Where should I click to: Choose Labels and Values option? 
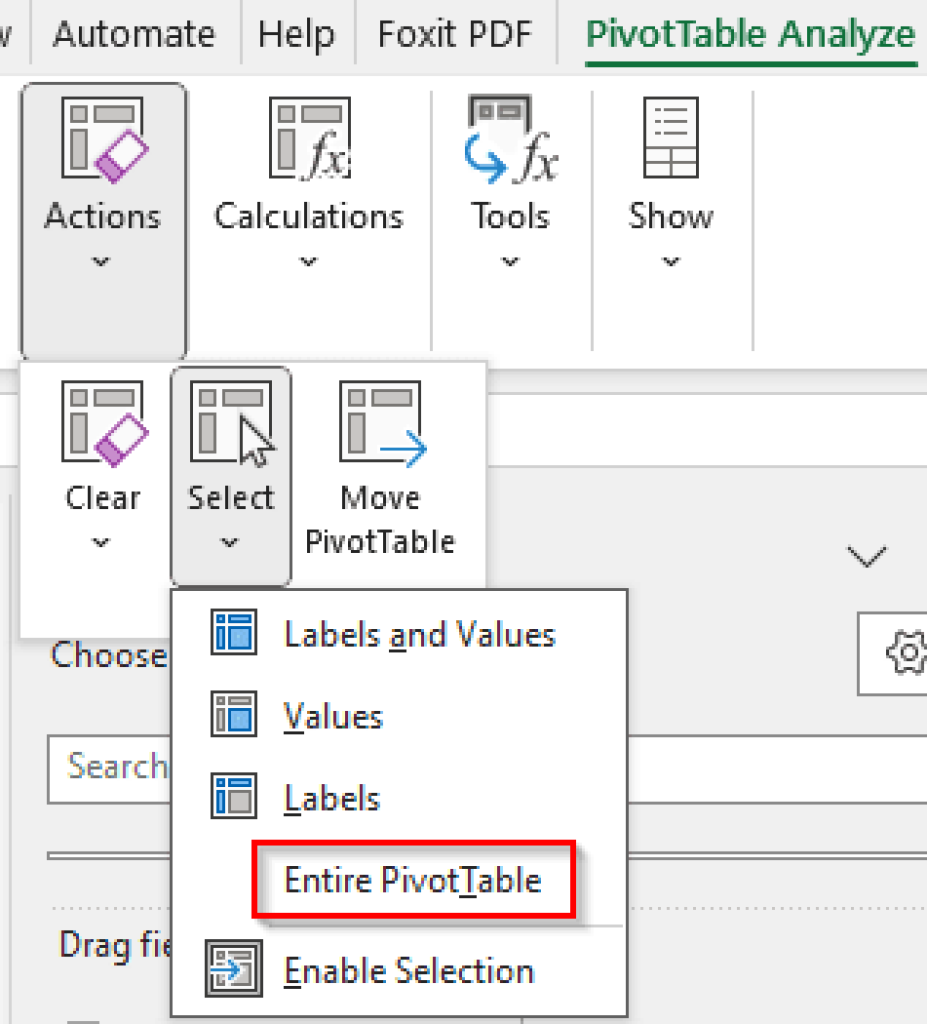coord(420,634)
